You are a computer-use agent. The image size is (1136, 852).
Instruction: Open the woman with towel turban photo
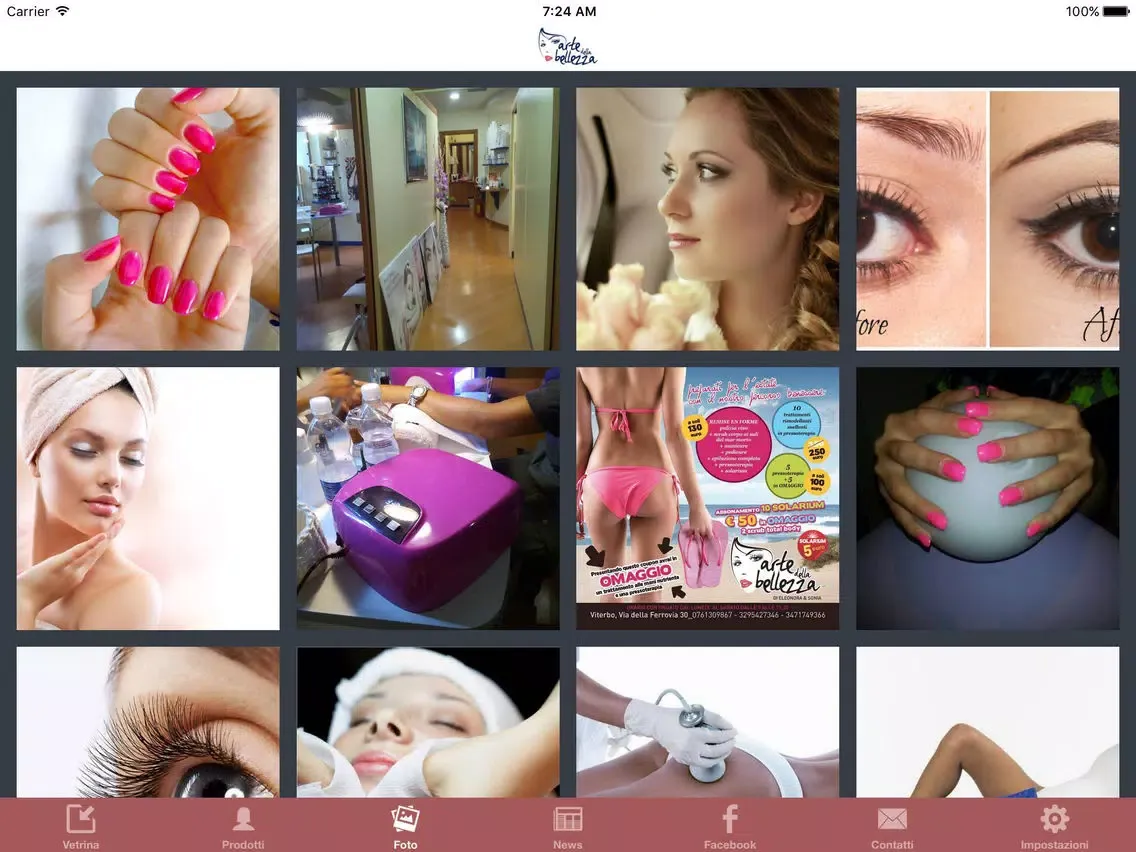(x=148, y=498)
